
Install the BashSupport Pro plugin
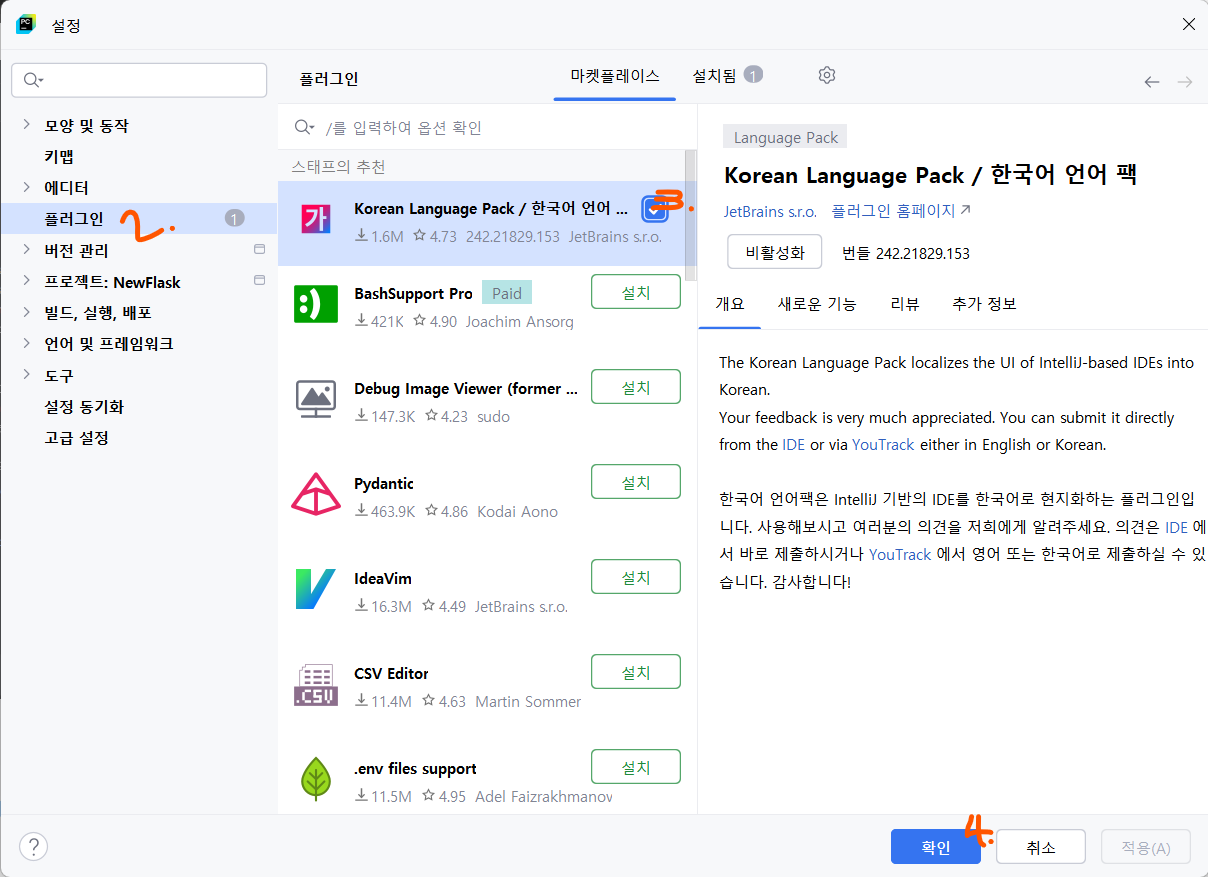click(x=636, y=292)
